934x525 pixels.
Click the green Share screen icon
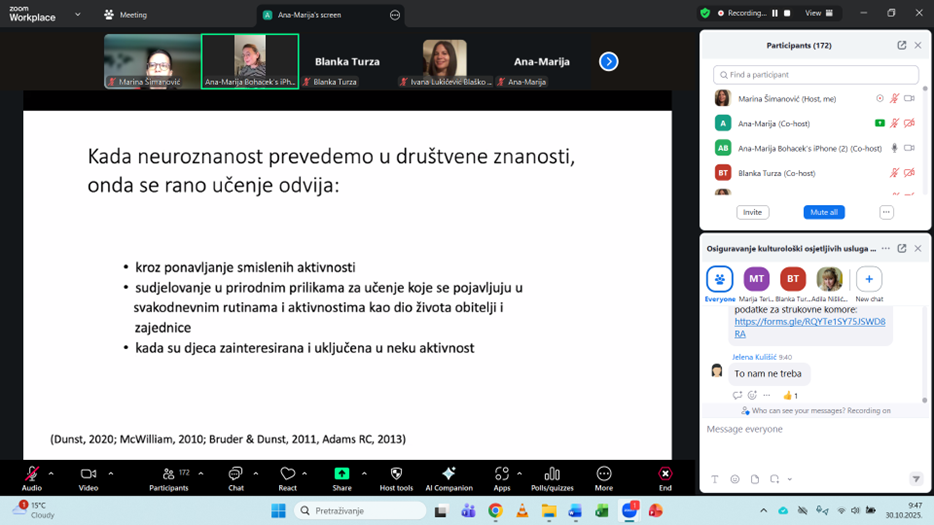(342, 474)
